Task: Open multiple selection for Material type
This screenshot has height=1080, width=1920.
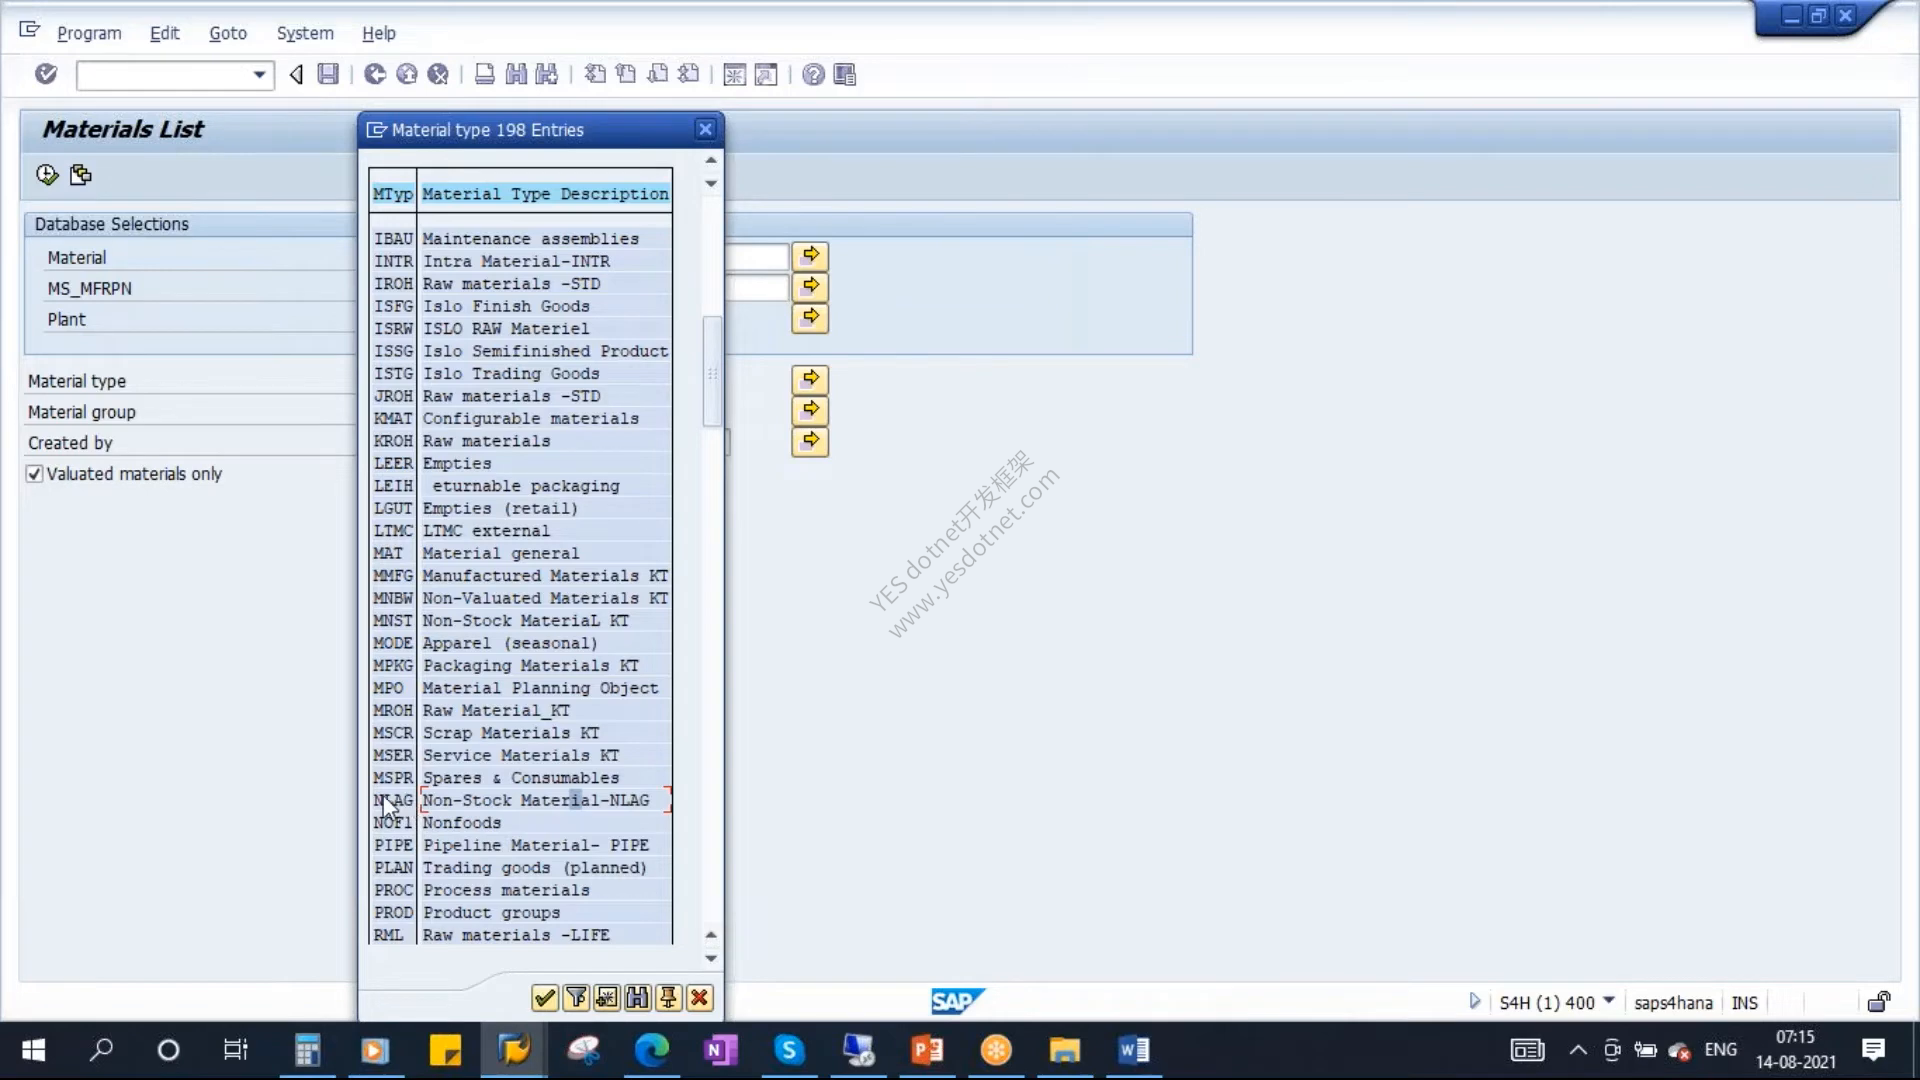Action: [x=810, y=380]
